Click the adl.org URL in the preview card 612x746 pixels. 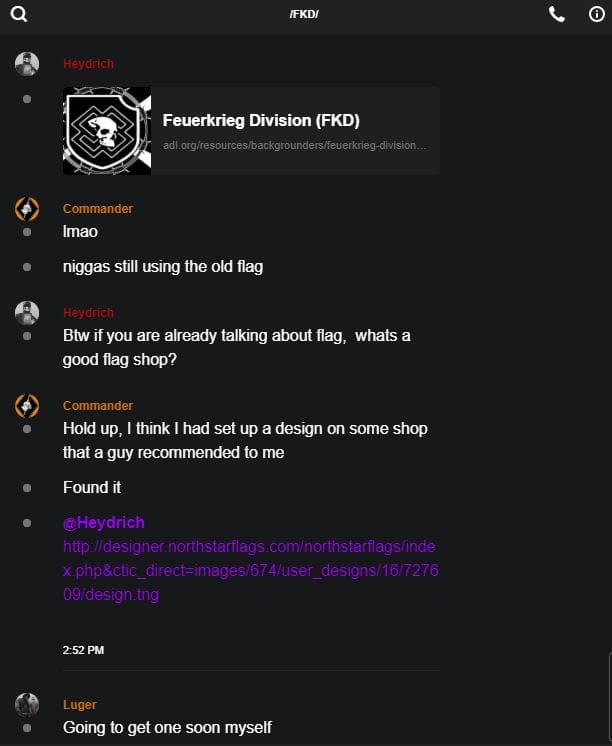coord(295,146)
